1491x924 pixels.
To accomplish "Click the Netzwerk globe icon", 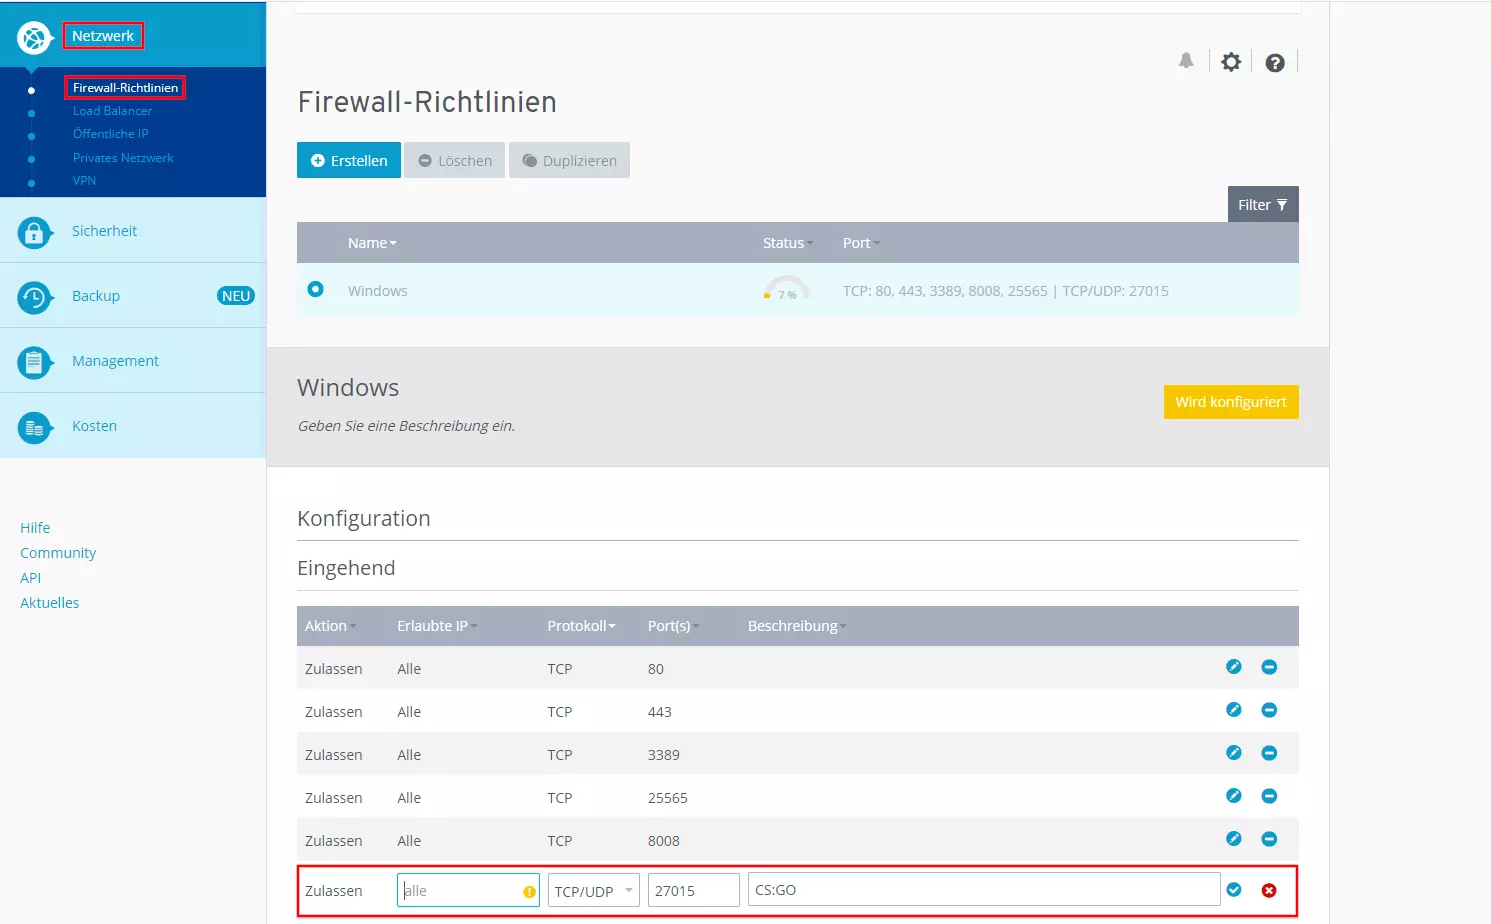I will (34, 38).
